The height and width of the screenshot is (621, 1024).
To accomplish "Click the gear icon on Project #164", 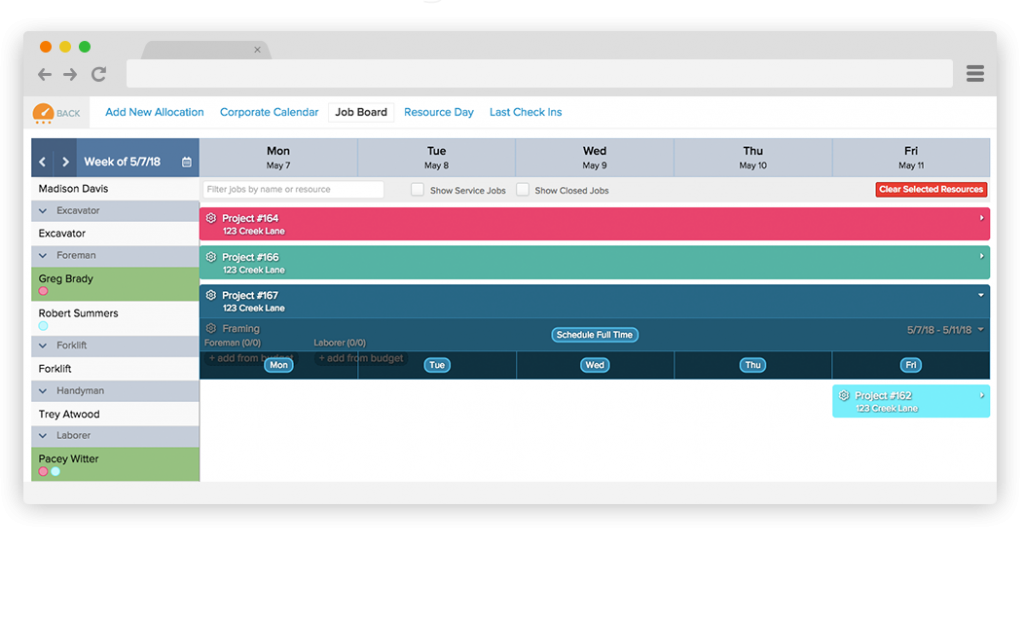I will tap(211, 218).
